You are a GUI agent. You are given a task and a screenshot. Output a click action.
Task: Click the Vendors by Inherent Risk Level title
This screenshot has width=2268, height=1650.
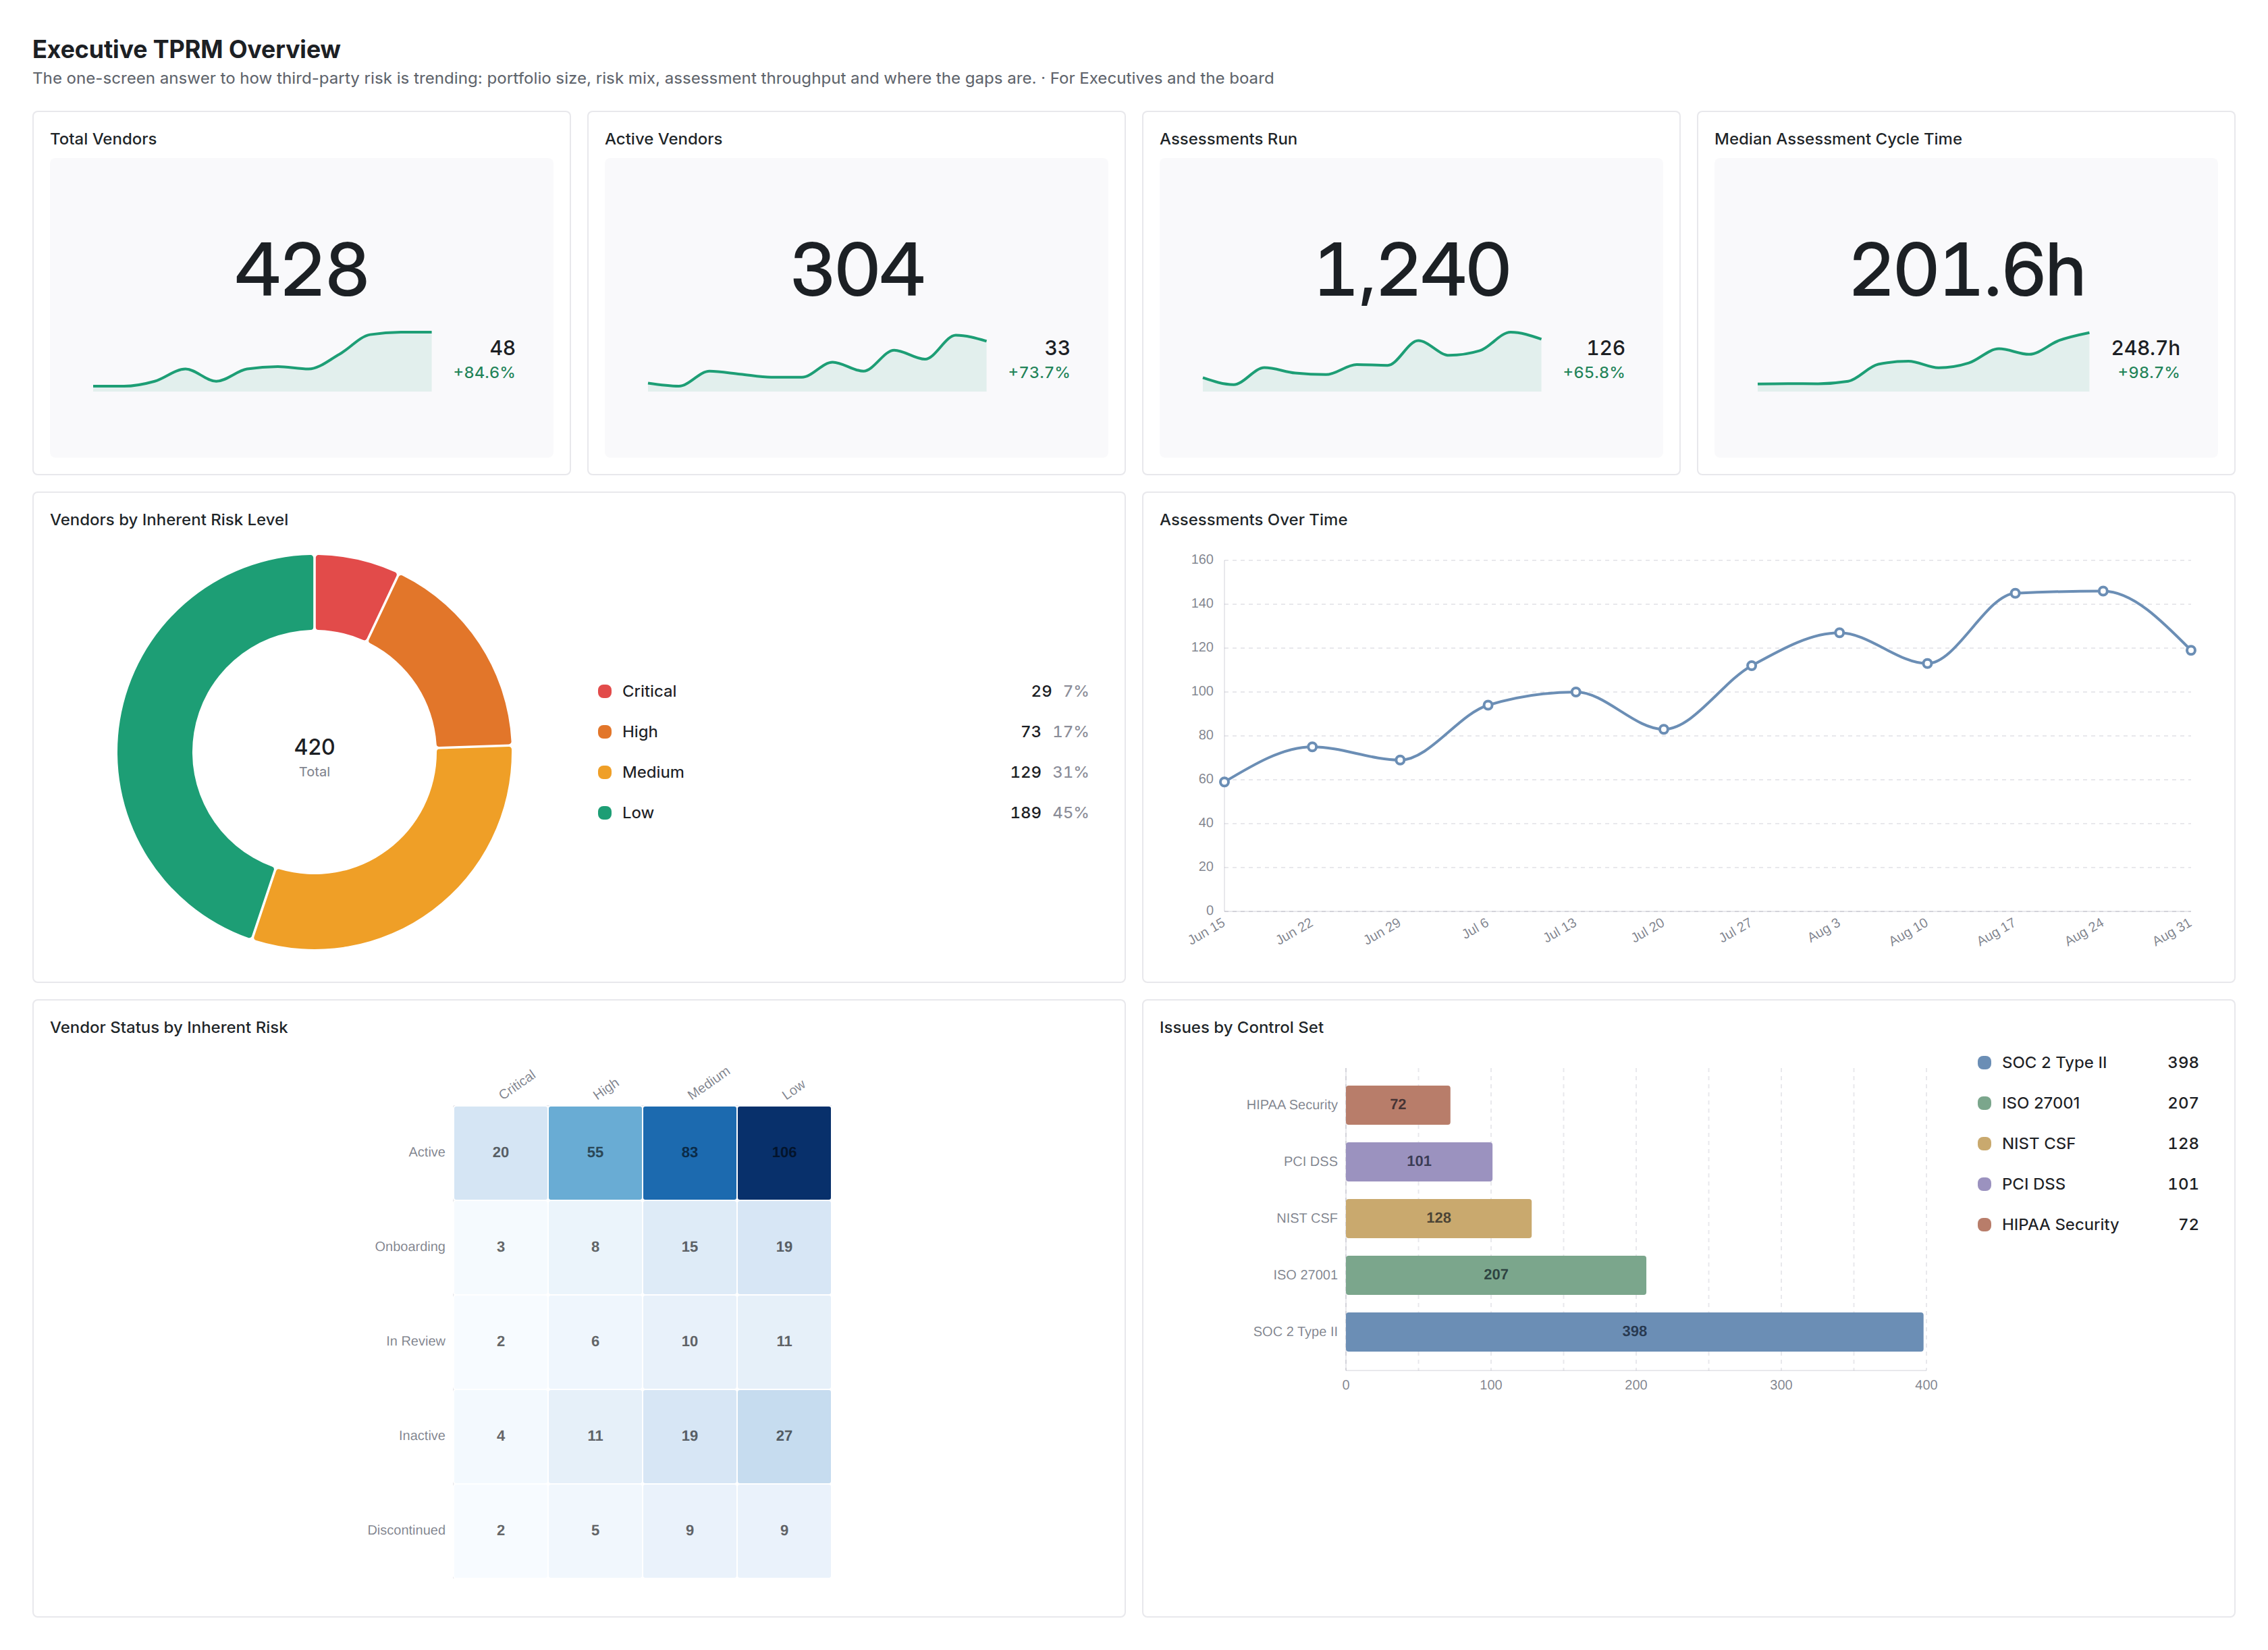[x=169, y=520]
